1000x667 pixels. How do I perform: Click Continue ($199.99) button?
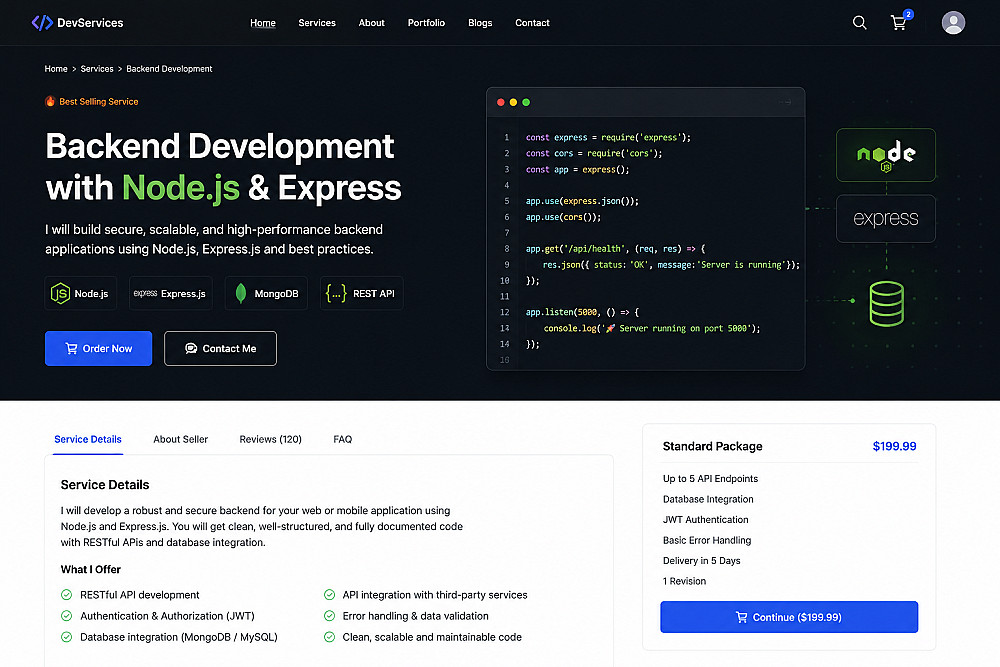click(x=789, y=617)
